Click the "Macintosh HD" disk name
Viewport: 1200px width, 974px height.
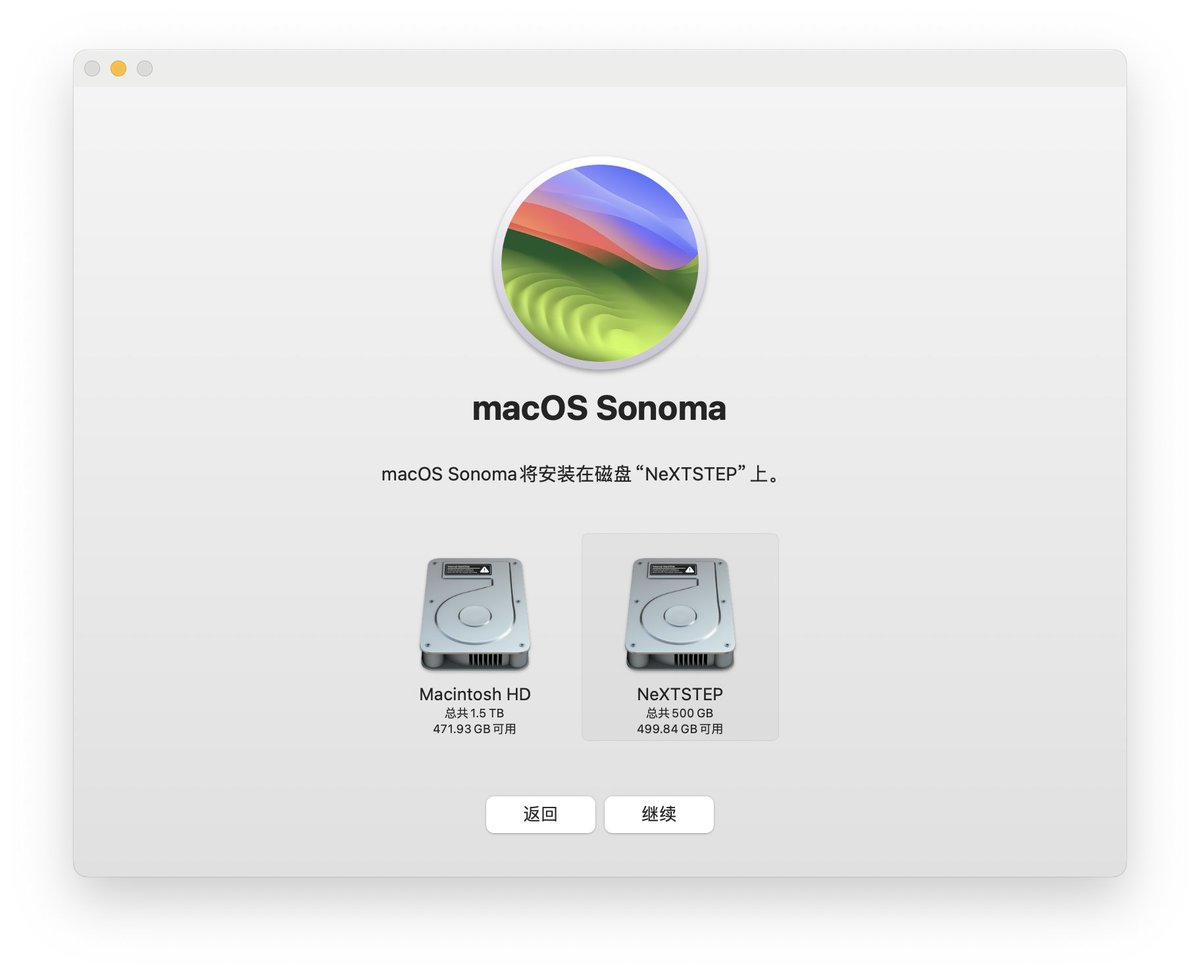pyautogui.click(x=475, y=694)
